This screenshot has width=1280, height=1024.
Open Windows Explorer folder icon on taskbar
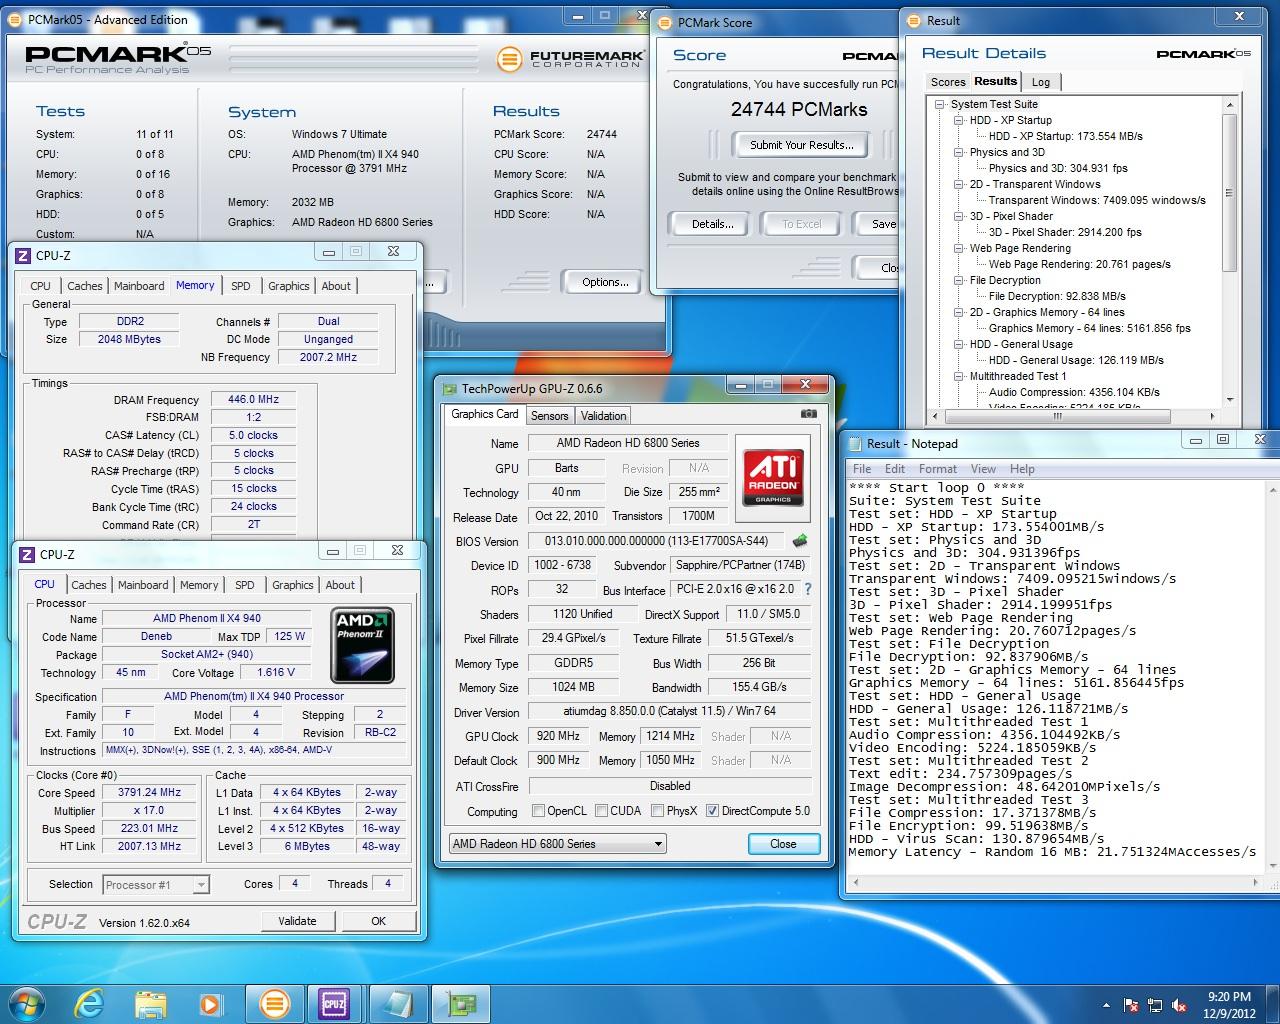click(150, 1003)
